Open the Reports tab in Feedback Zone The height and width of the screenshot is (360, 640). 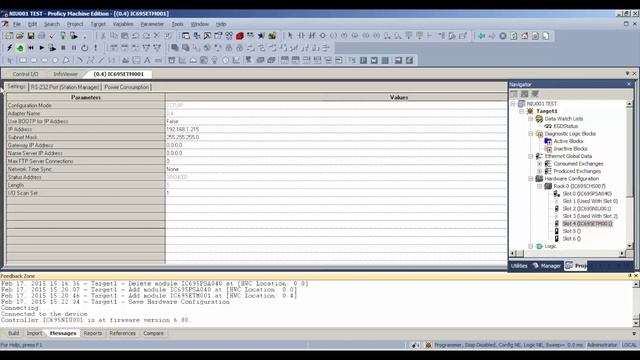(93, 333)
